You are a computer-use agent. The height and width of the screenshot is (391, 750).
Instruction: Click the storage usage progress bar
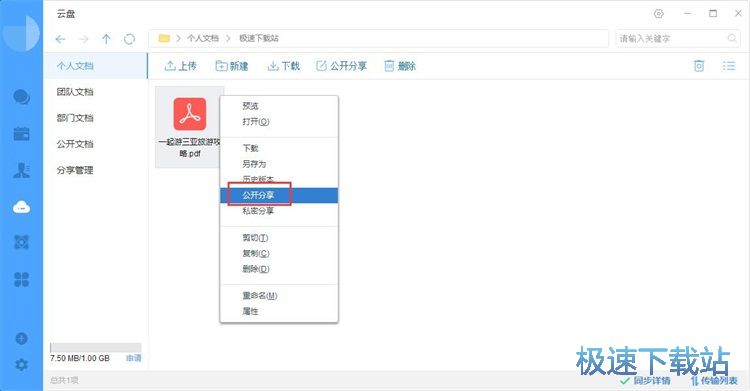tap(96, 347)
